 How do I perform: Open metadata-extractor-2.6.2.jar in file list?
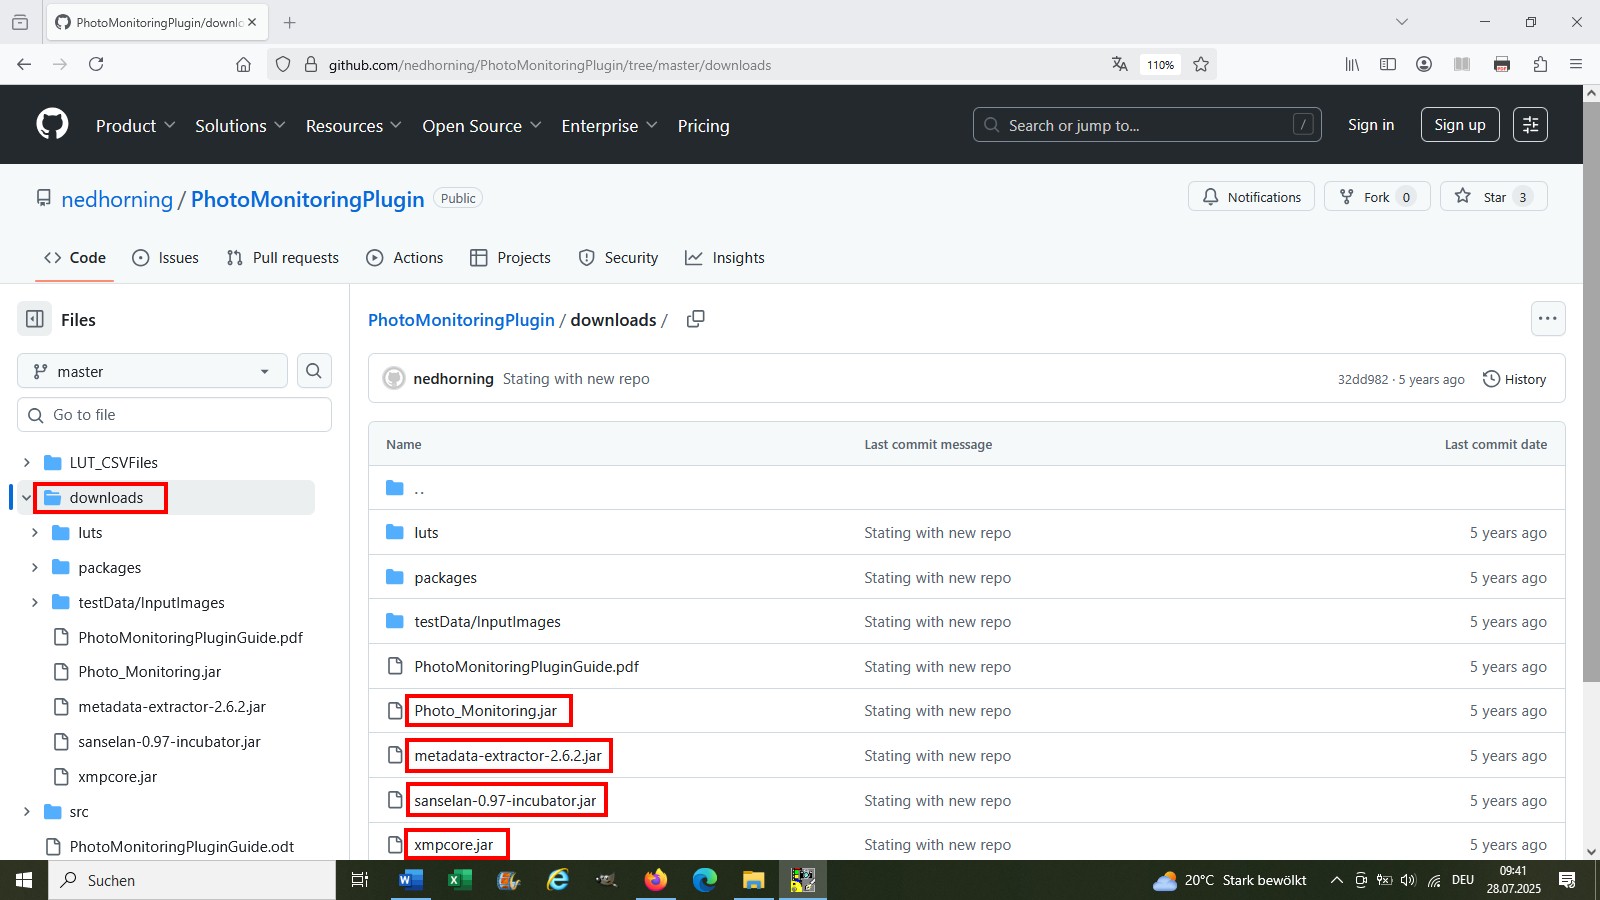pos(508,755)
